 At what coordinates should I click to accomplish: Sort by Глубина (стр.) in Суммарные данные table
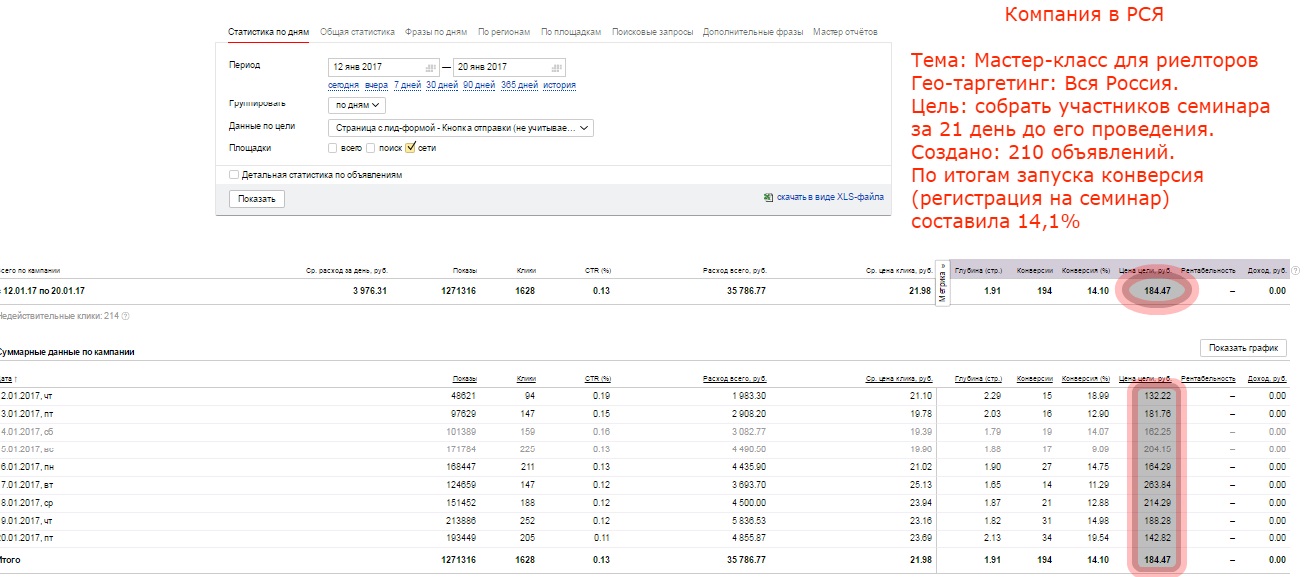click(978, 379)
